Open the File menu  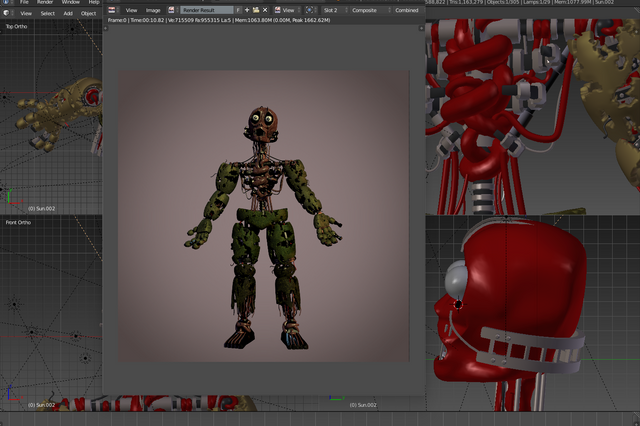coord(24,2)
